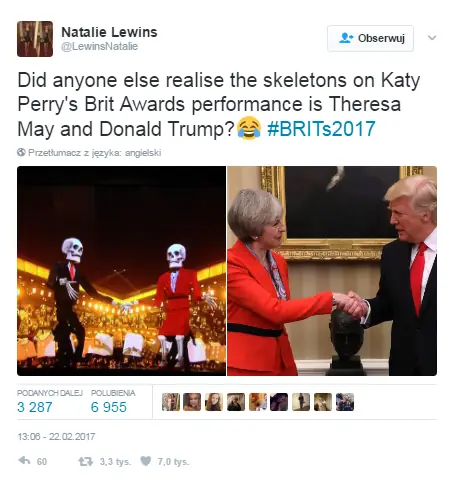452x486 pixels.
Task: Click the reply arrow icon
Action: (x=24, y=461)
